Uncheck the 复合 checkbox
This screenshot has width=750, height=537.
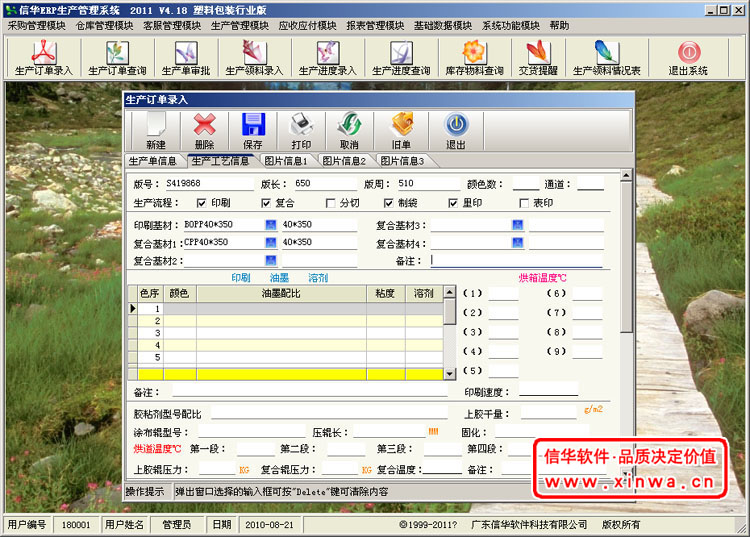(266, 203)
